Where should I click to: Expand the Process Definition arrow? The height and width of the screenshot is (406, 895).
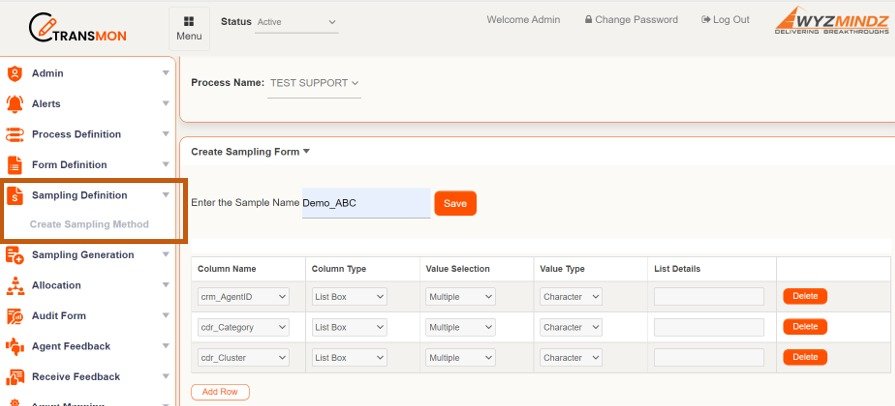pyautogui.click(x=166, y=134)
